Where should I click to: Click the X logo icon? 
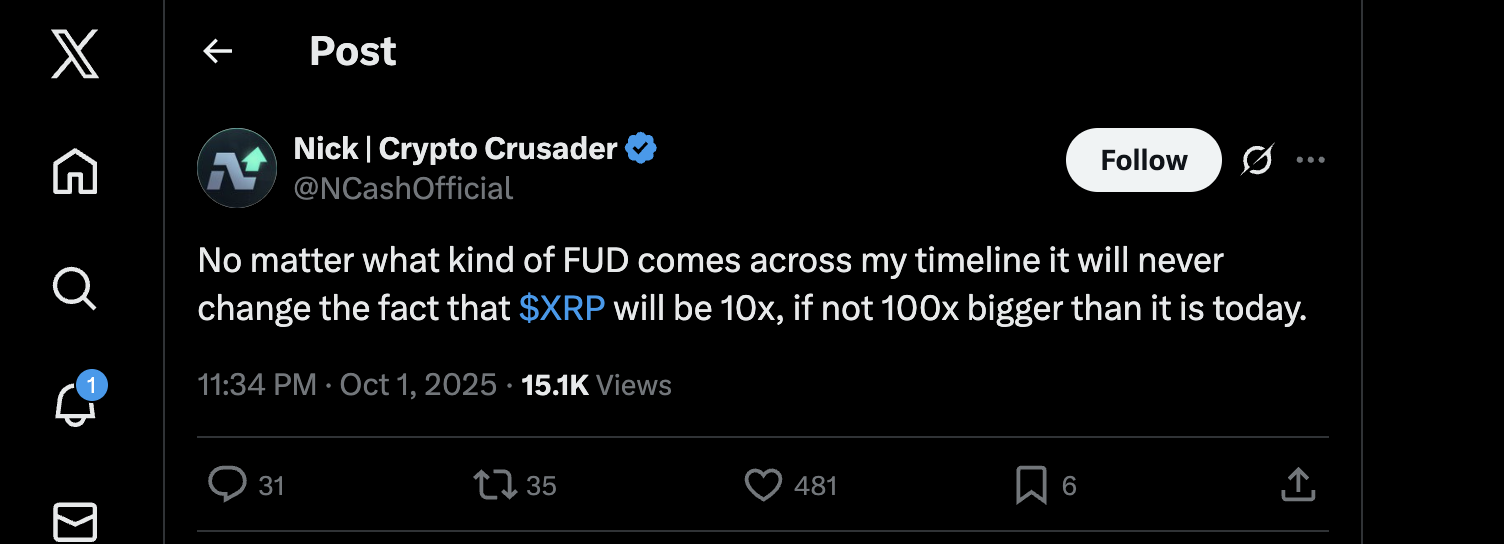(75, 53)
